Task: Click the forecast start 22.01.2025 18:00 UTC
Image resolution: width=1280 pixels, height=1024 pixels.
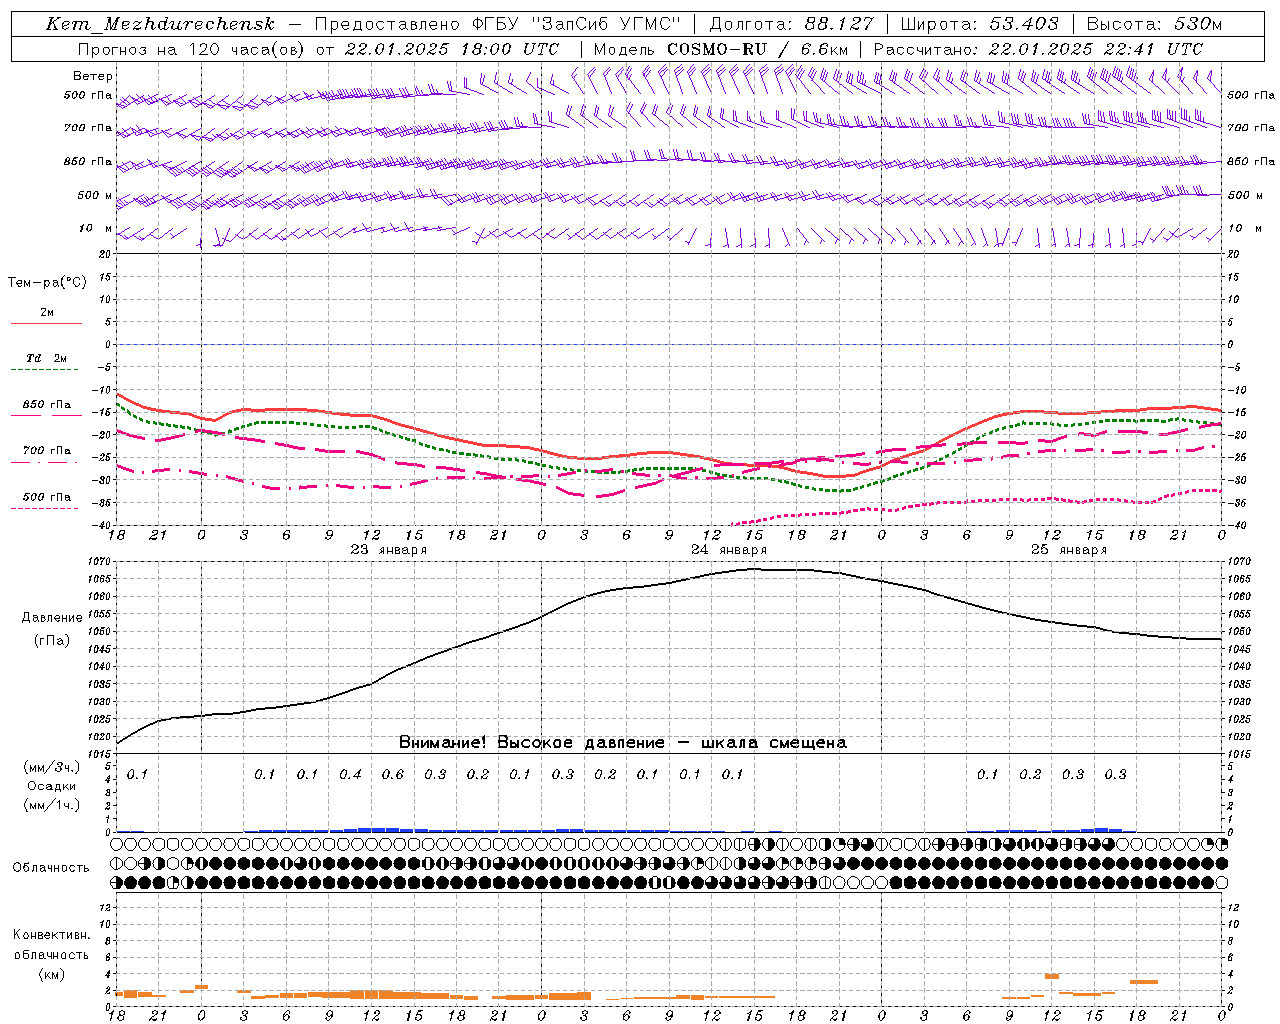Action: [451, 48]
